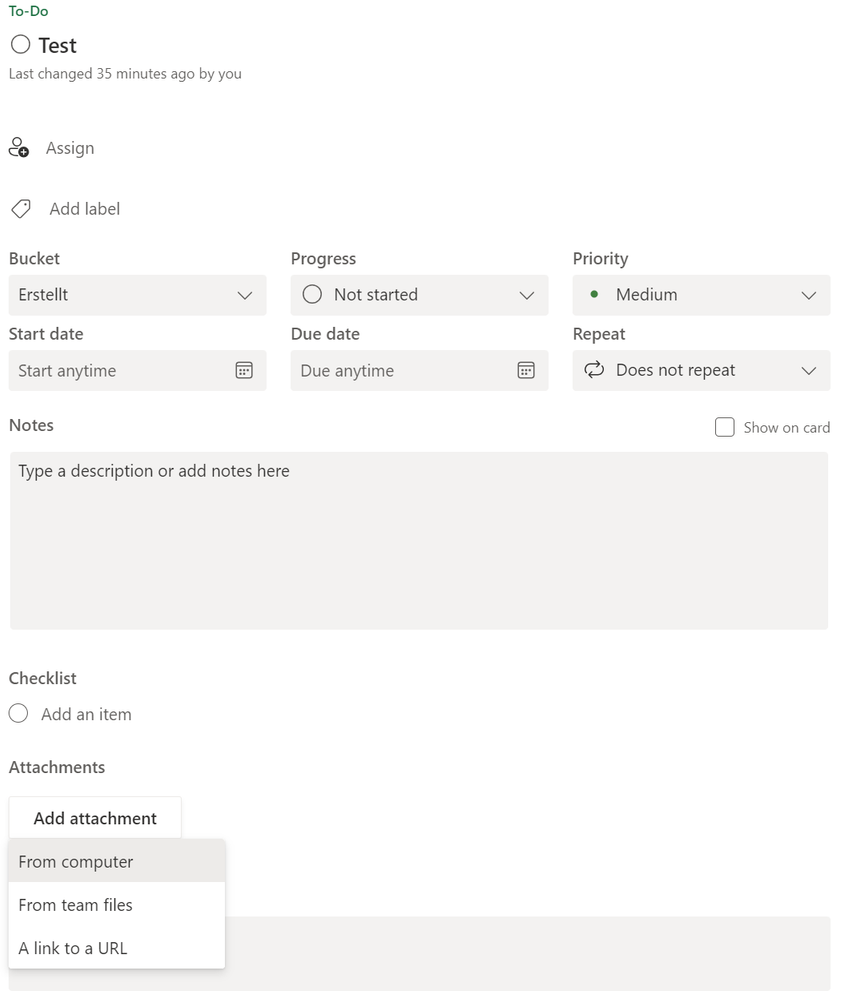Expand the Repeat chevron arrow

809,371
